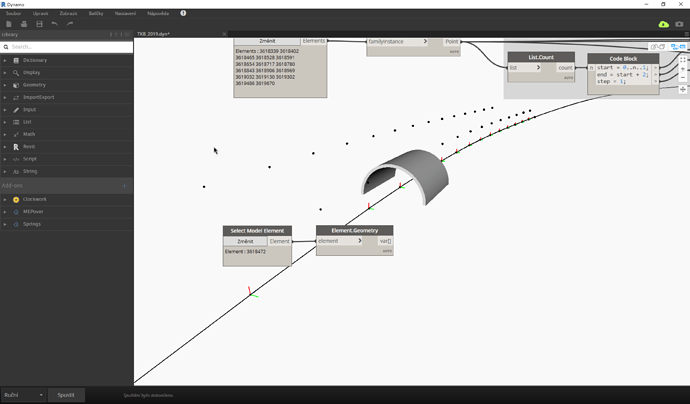
Task: Click the familyInstance input port
Action: pyautogui.click(x=397, y=41)
